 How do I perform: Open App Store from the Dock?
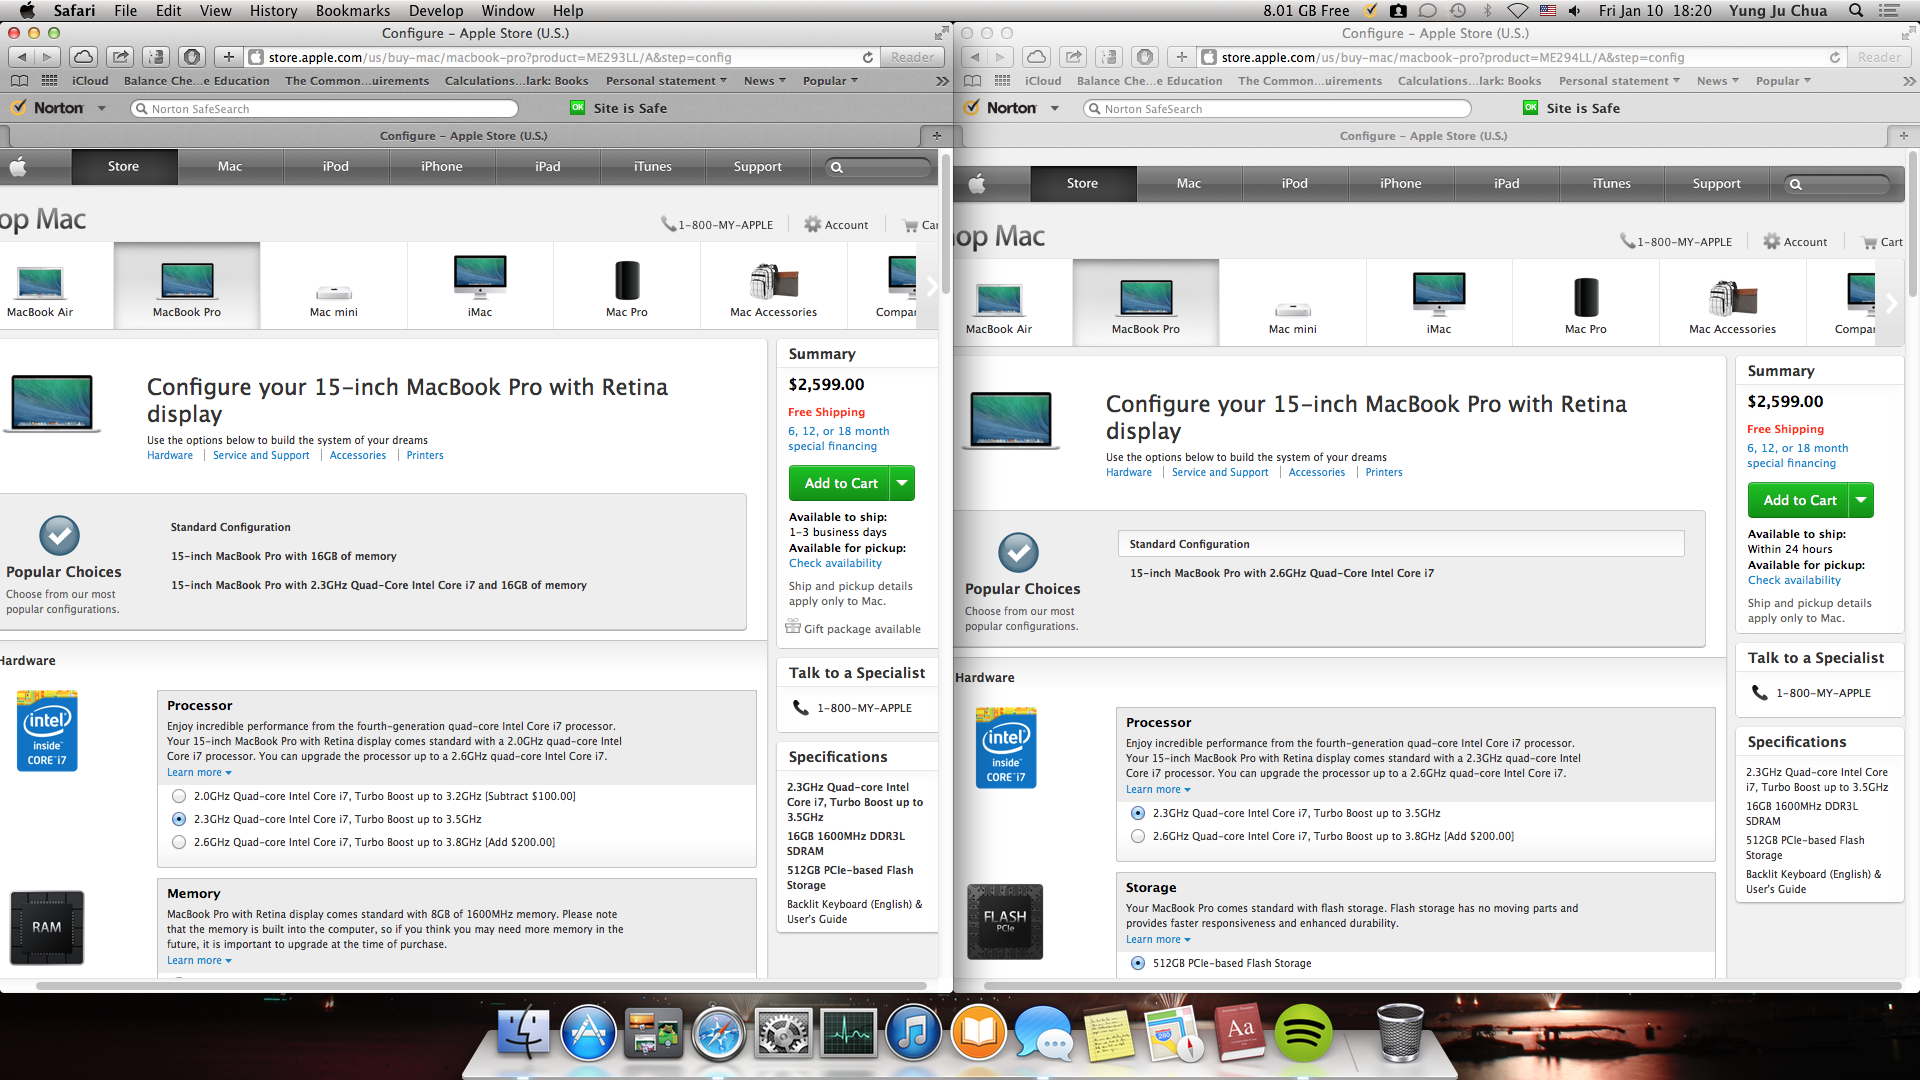588,1033
